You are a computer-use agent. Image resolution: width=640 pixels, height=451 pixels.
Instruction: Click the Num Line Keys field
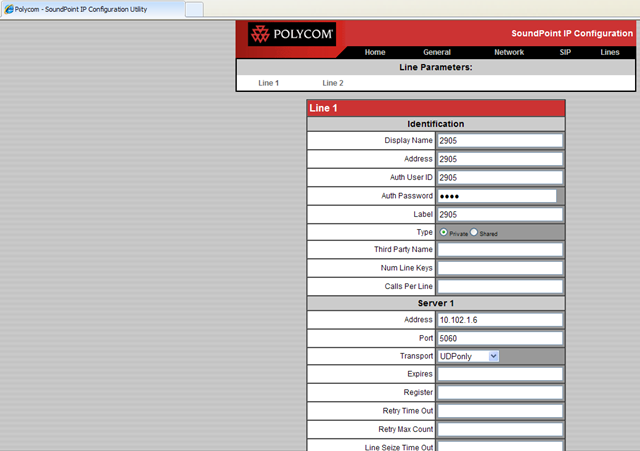pos(500,268)
